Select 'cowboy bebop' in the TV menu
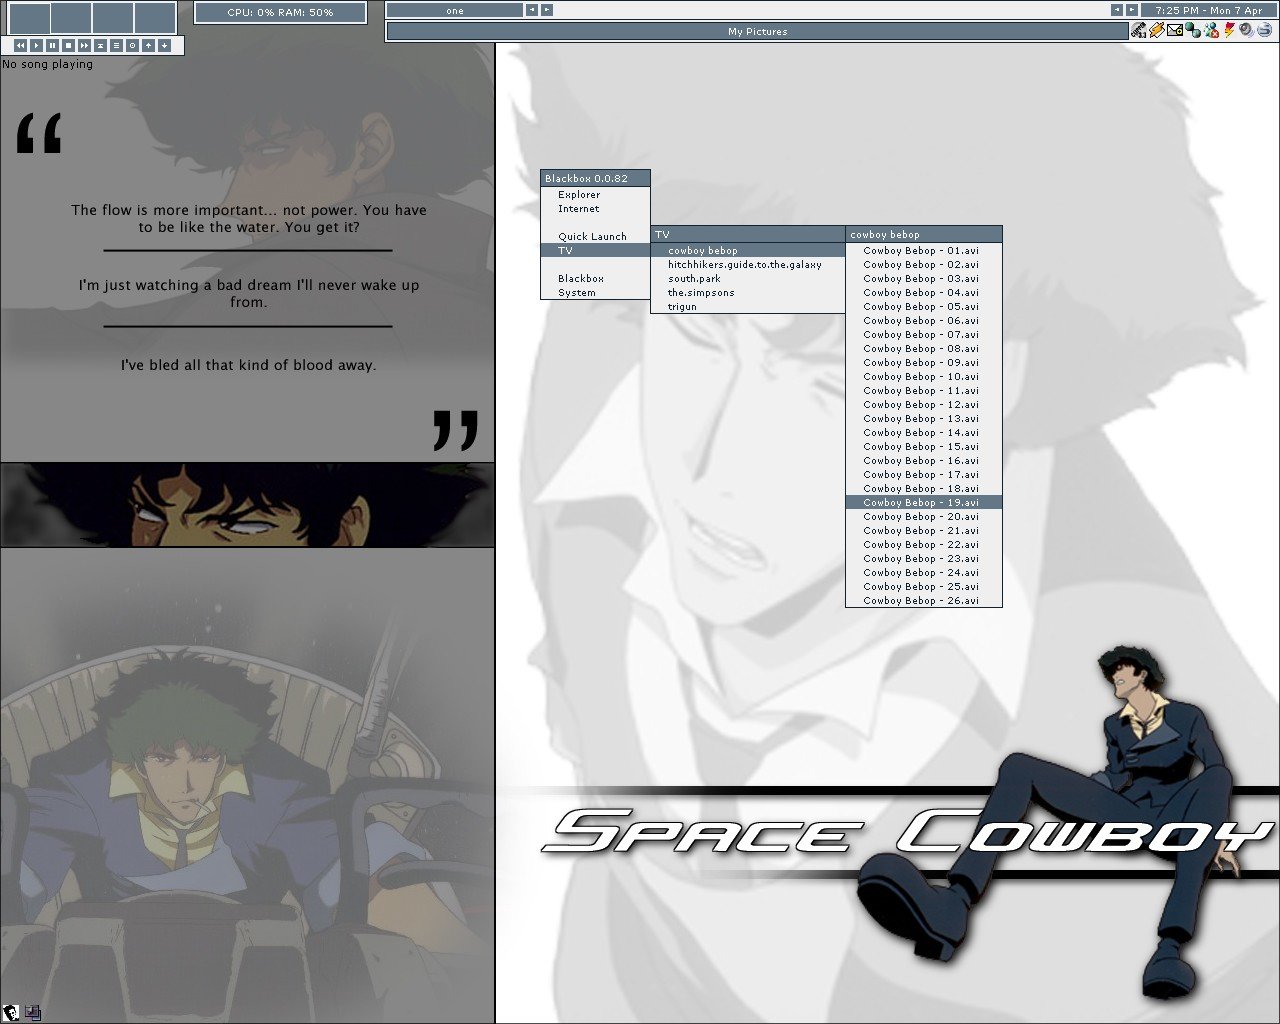The width and height of the screenshot is (1280, 1024). pos(747,251)
